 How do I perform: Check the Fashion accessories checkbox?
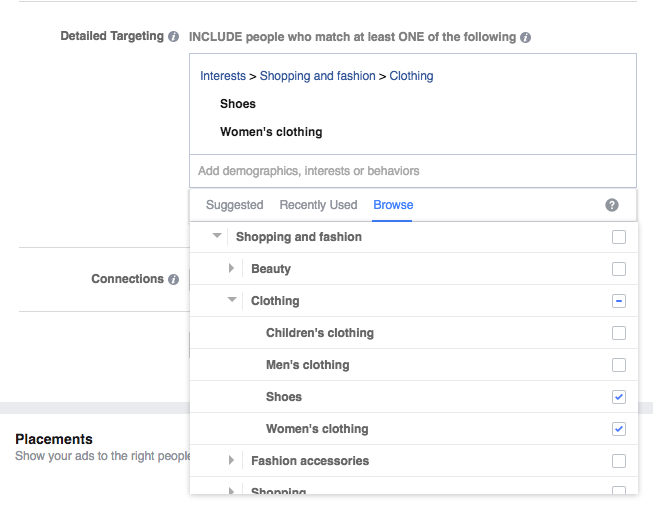pos(619,461)
